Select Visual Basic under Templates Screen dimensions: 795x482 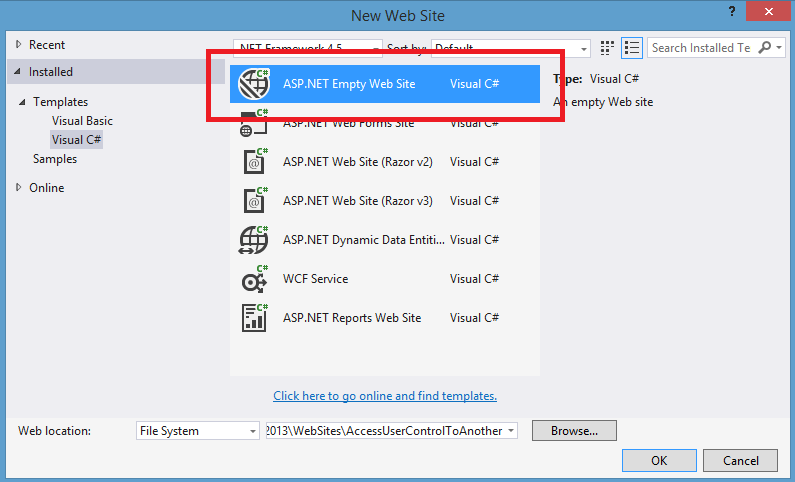point(82,121)
